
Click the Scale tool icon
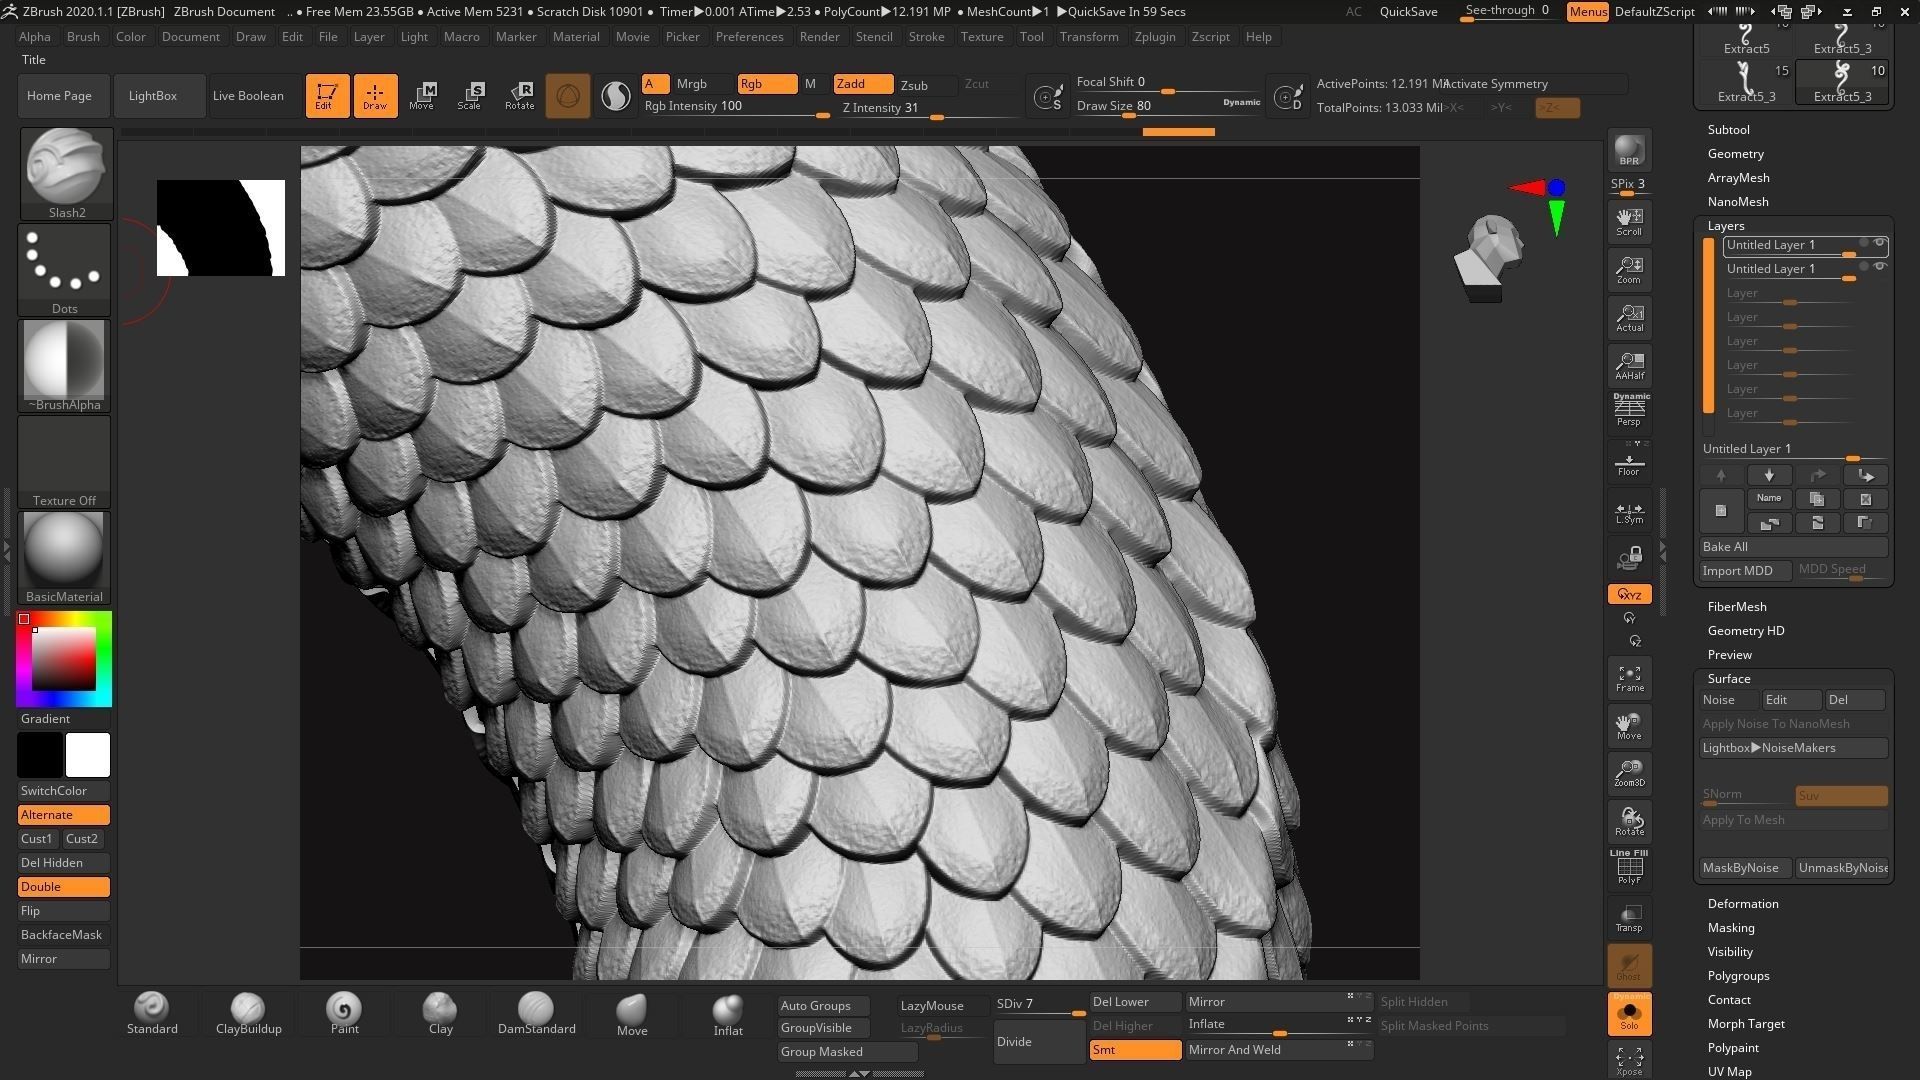[469, 96]
